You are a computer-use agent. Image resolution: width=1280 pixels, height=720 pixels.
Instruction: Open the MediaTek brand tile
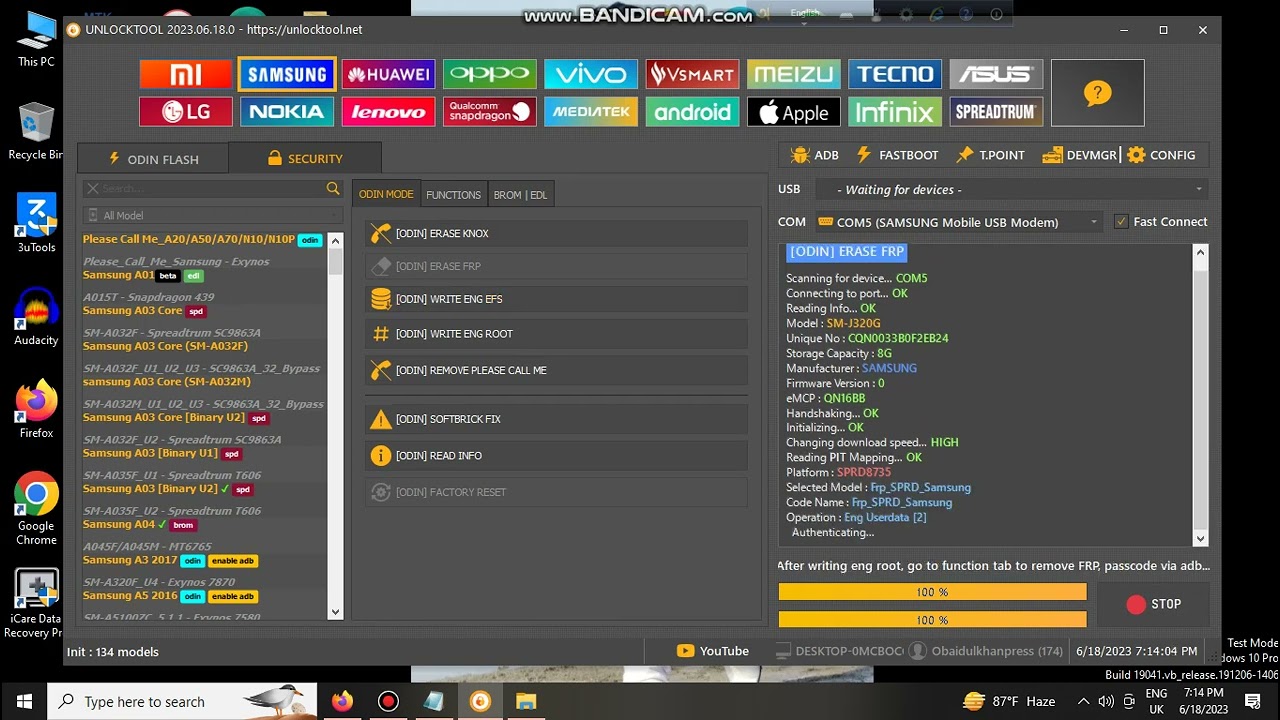coord(591,112)
